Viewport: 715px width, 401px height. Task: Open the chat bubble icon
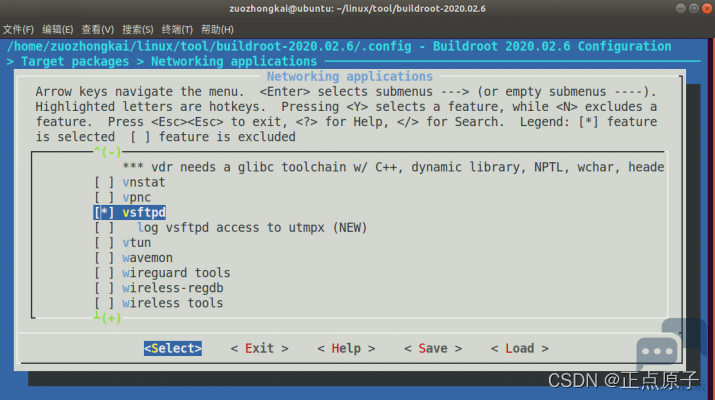pyautogui.click(x=657, y=351)
